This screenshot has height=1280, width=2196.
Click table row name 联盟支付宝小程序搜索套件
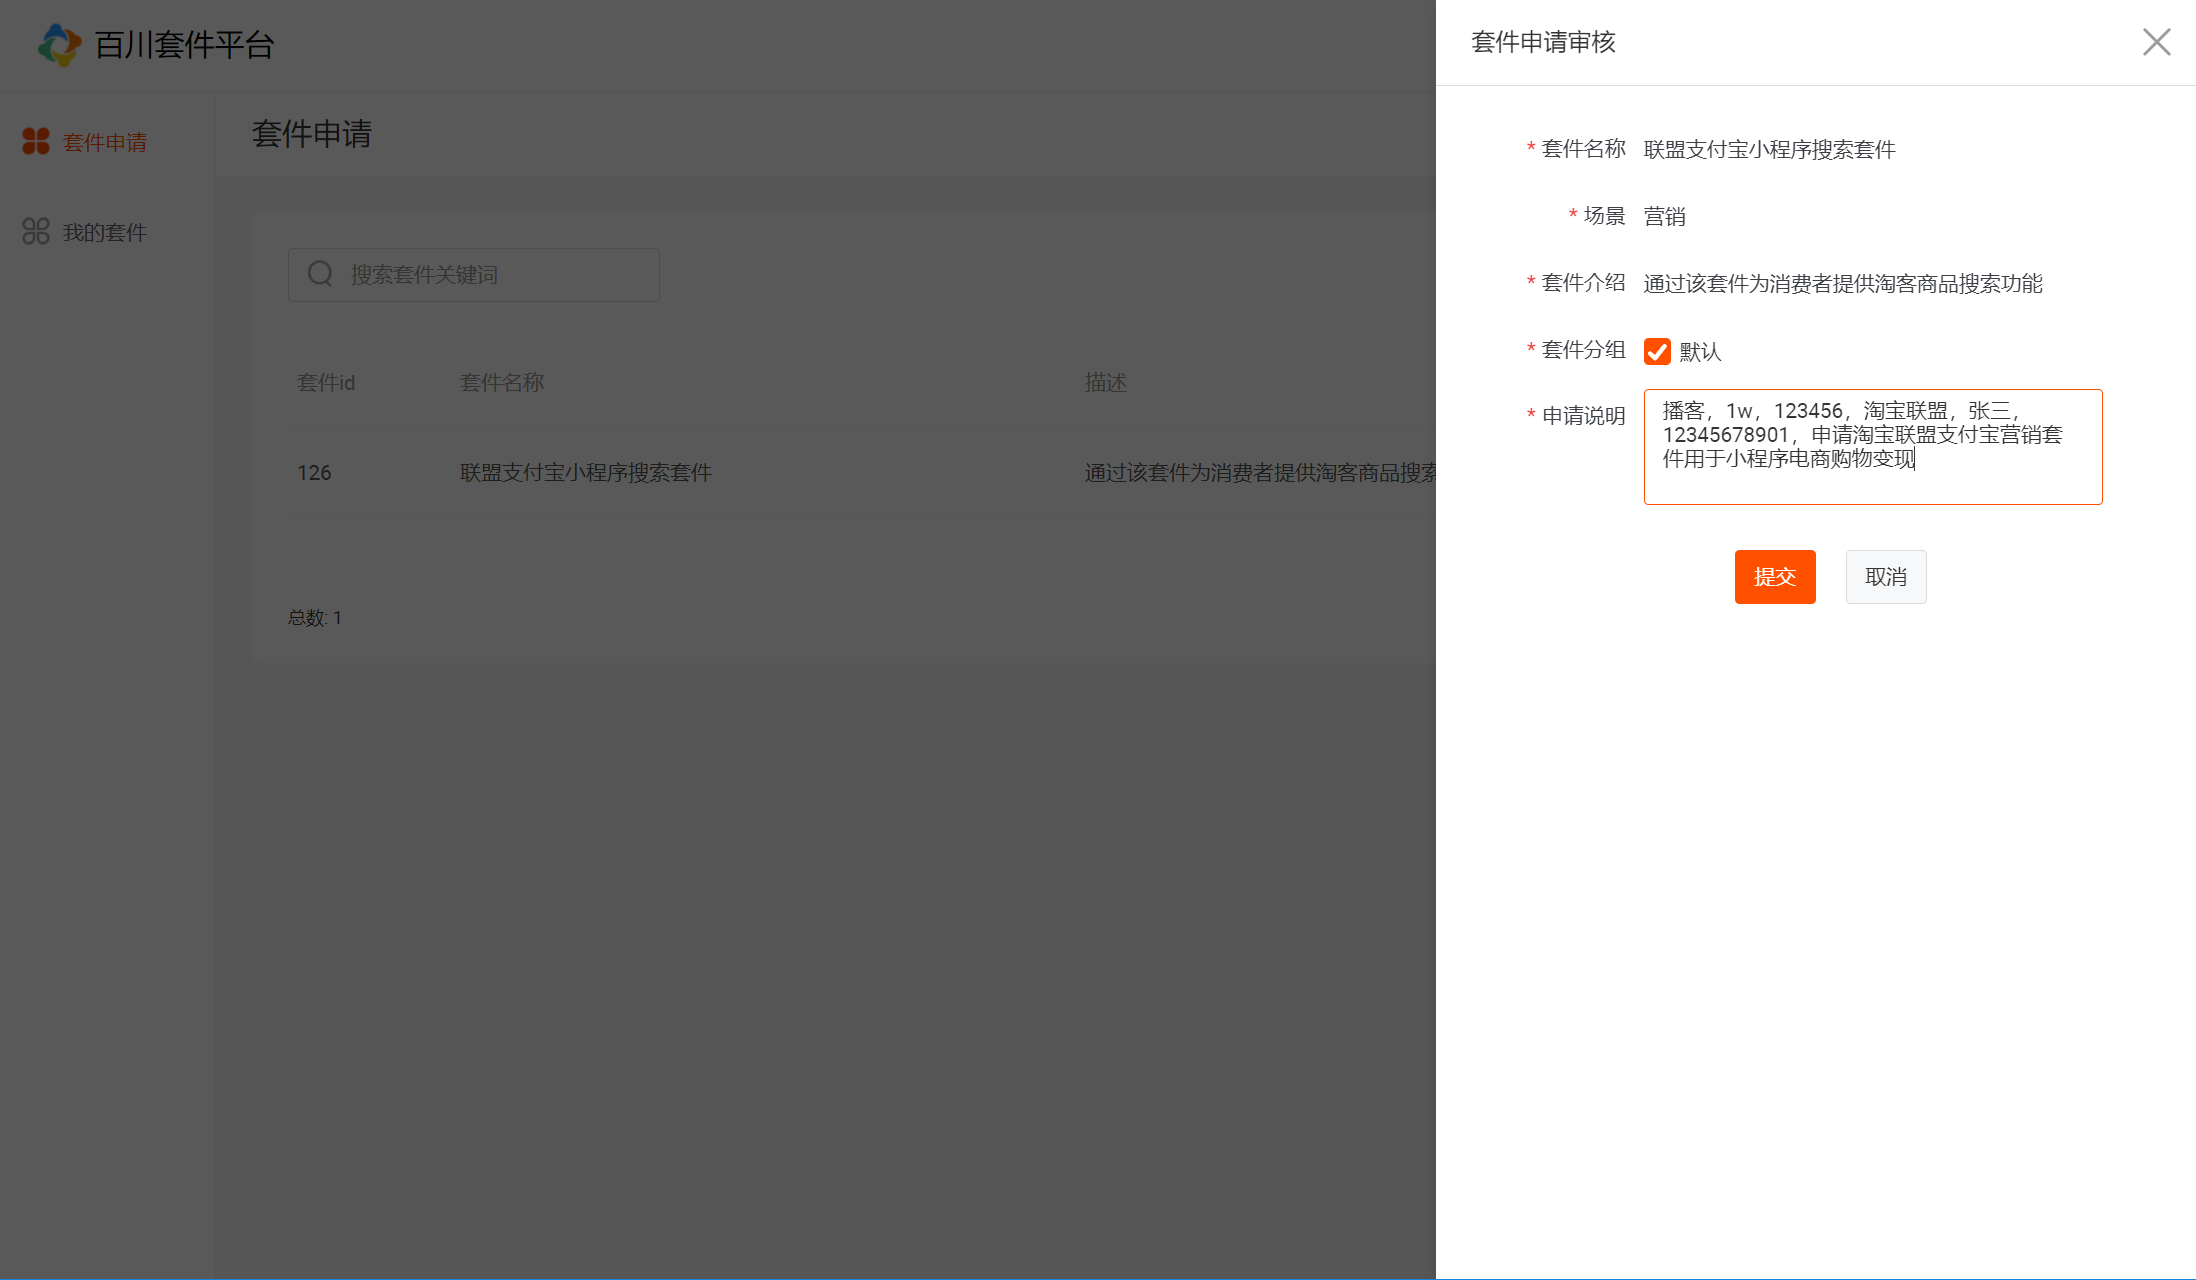586,473
